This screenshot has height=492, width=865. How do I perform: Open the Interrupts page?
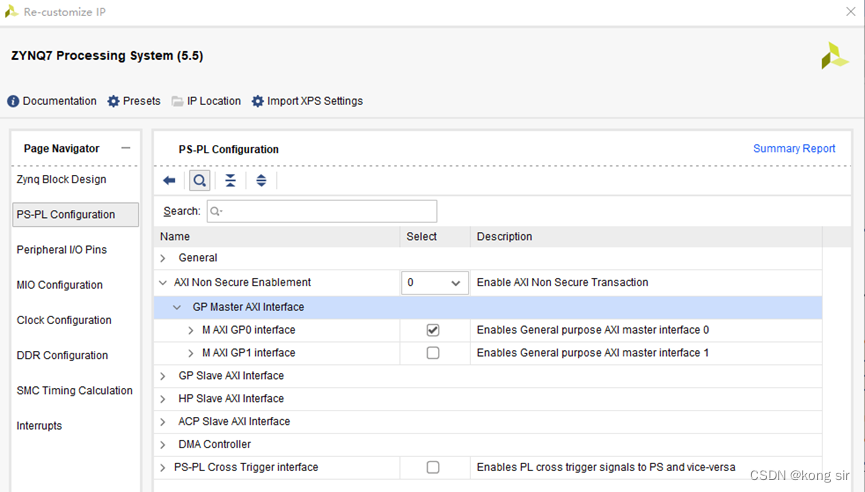[39, 426]
